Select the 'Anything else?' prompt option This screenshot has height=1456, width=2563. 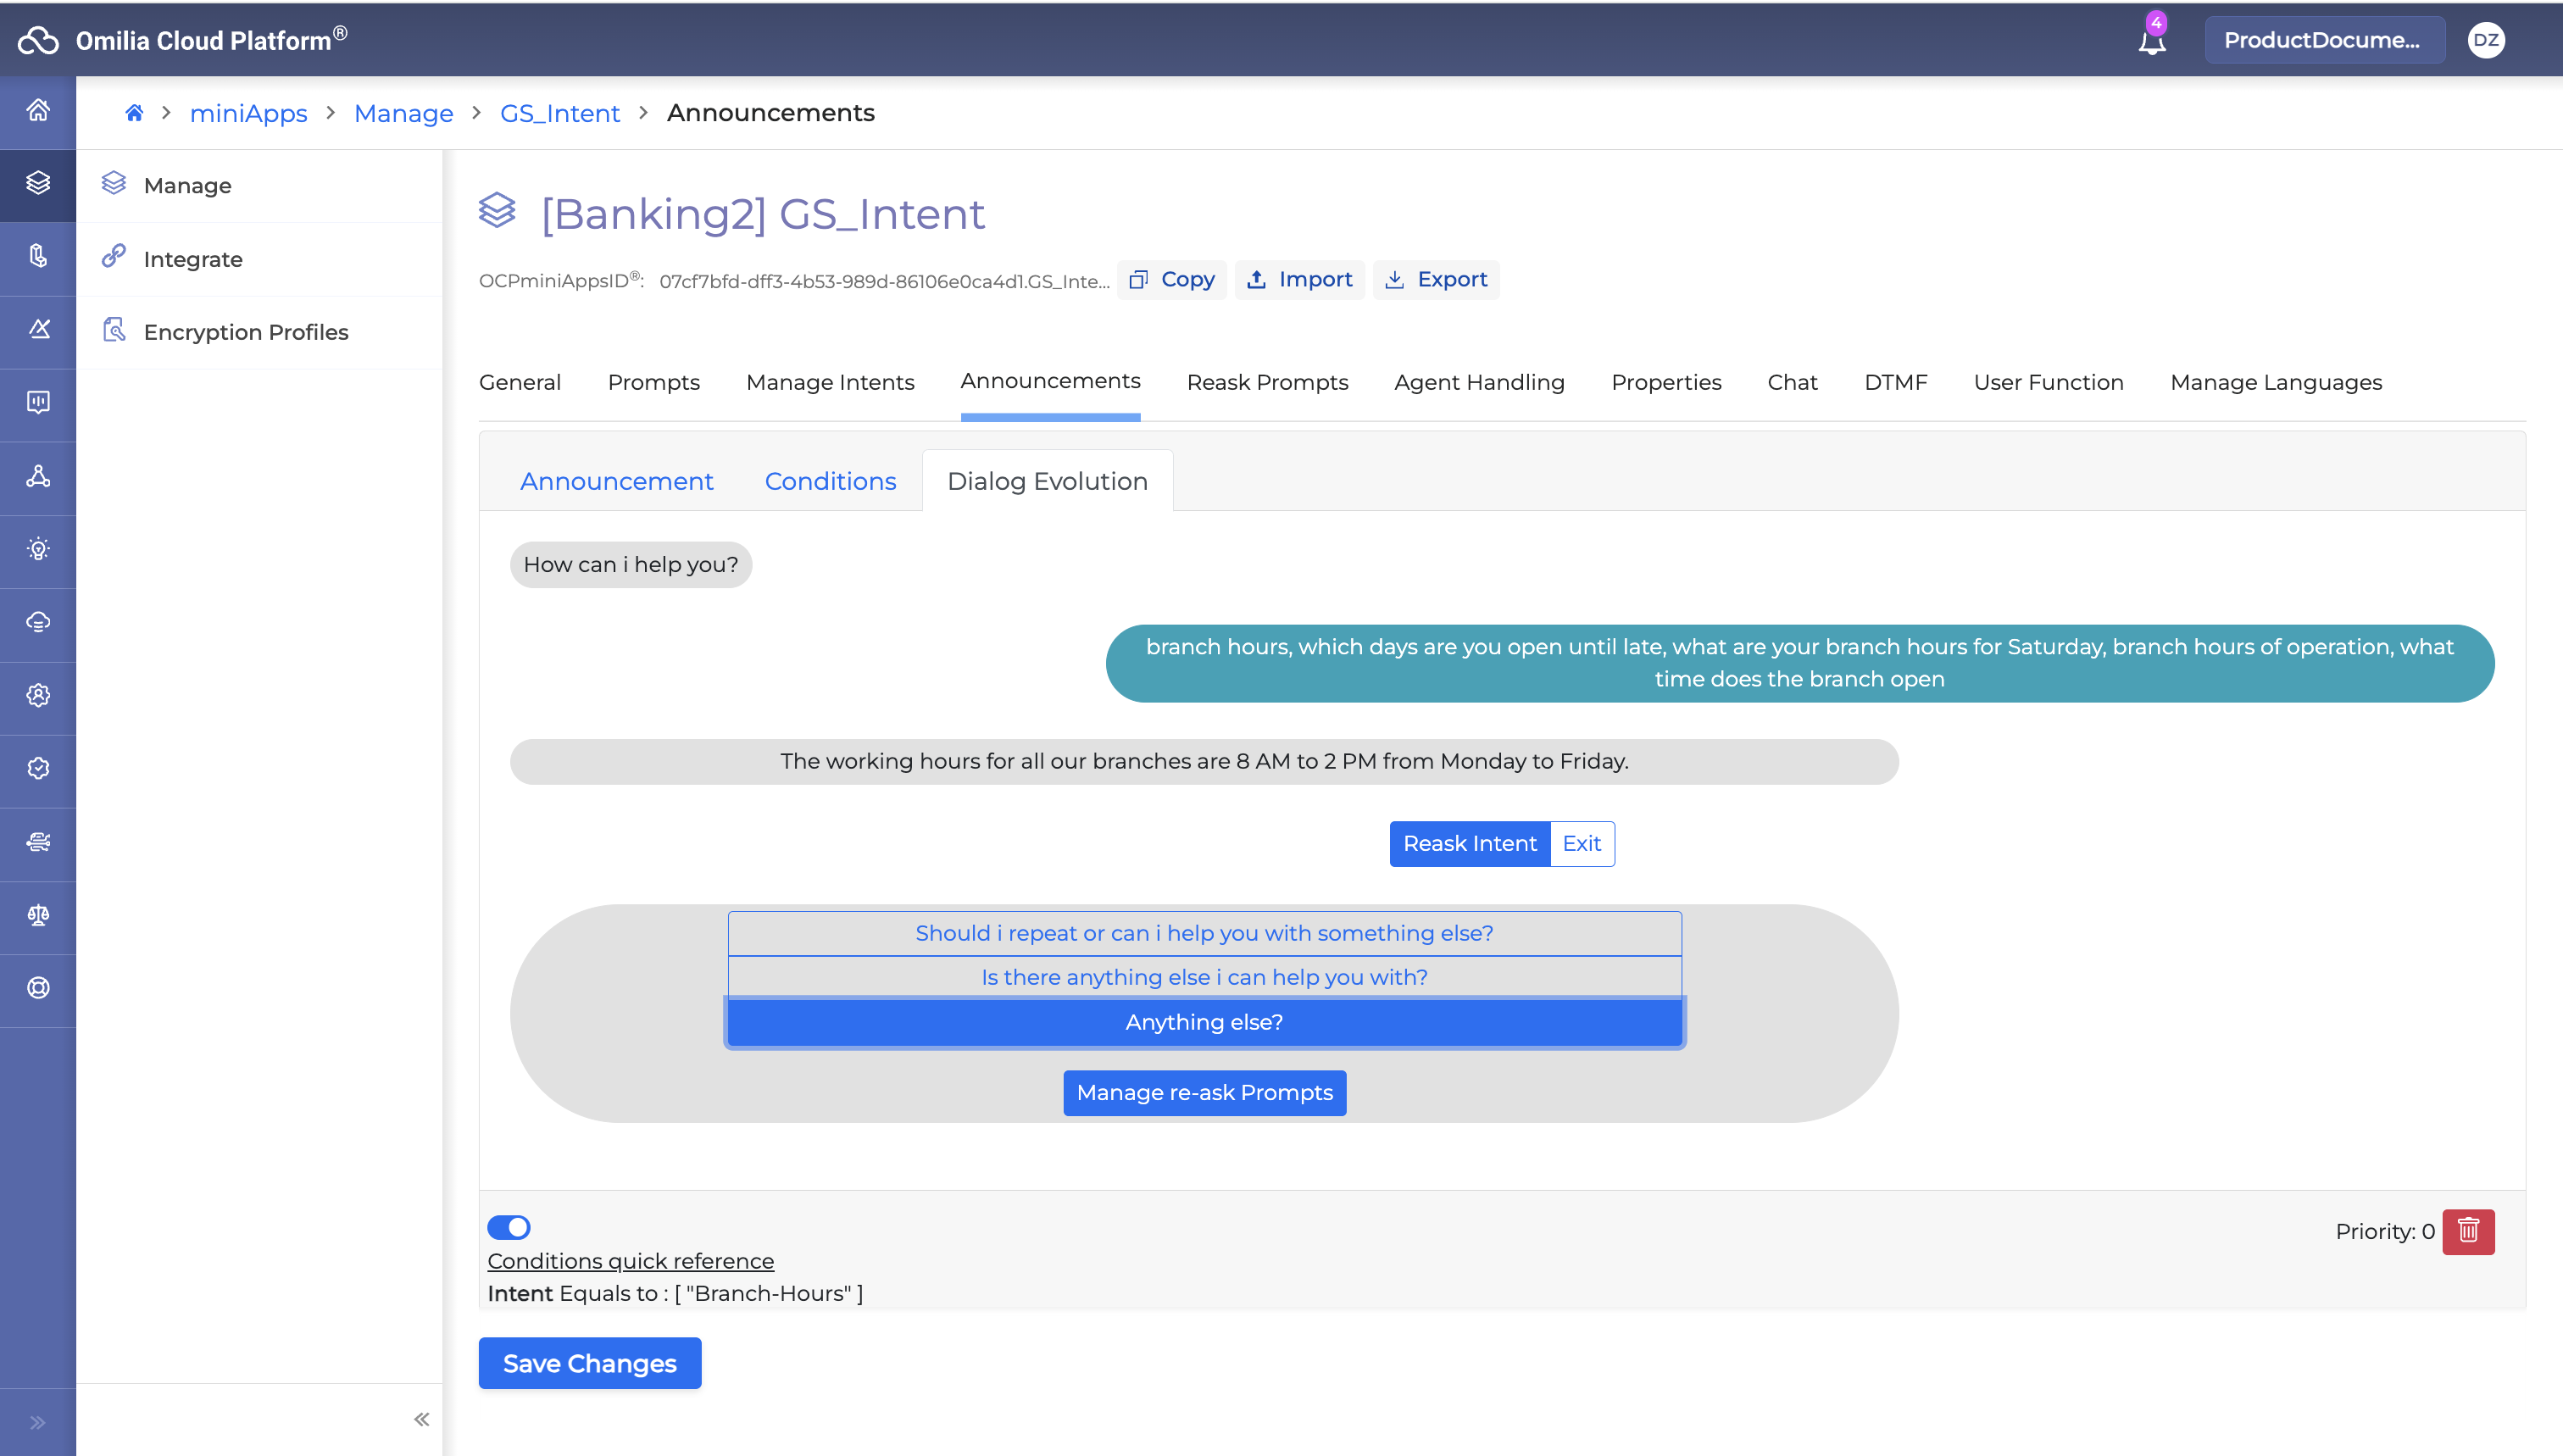[1204, 1022]
